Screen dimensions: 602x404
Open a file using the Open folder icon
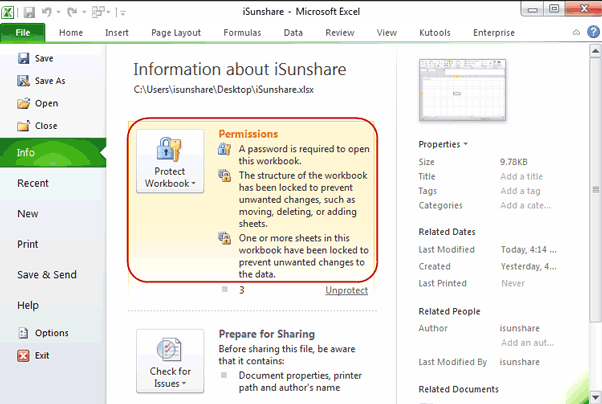coord(24,103)
